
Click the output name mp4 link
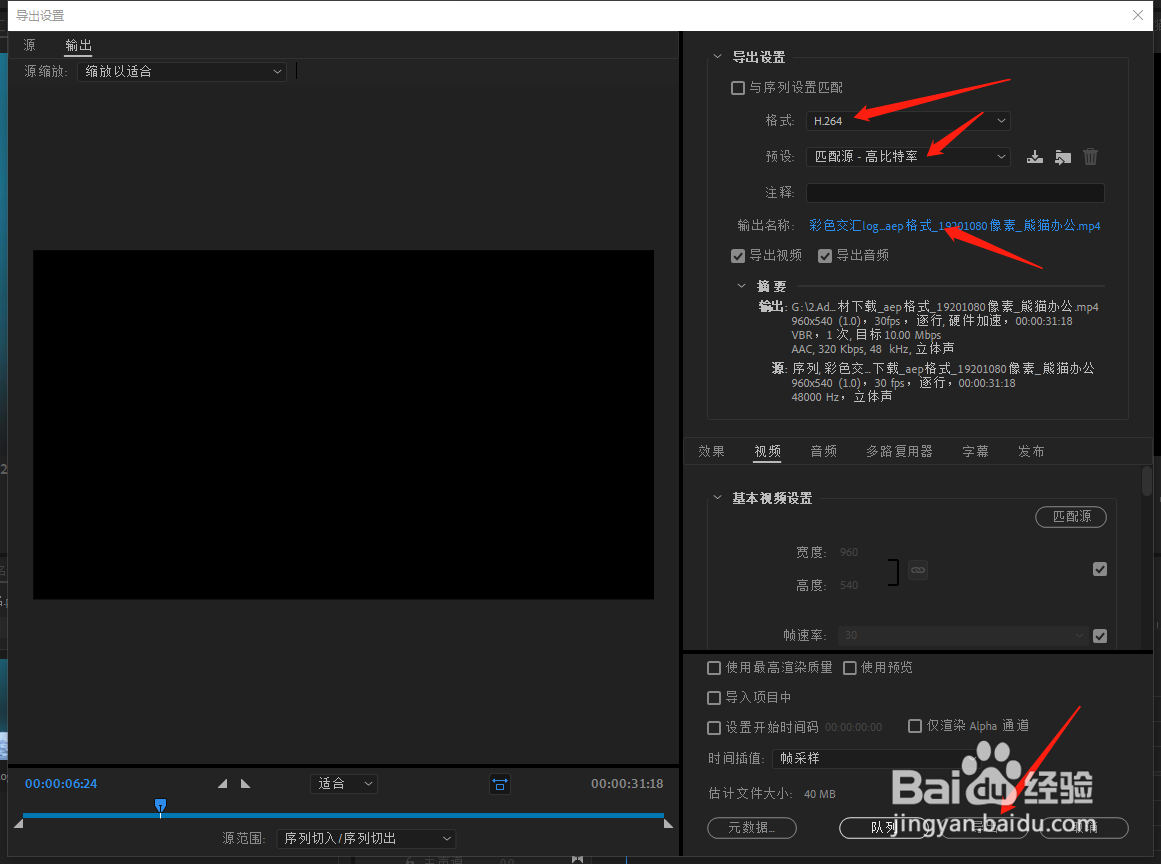click(954, 226)
